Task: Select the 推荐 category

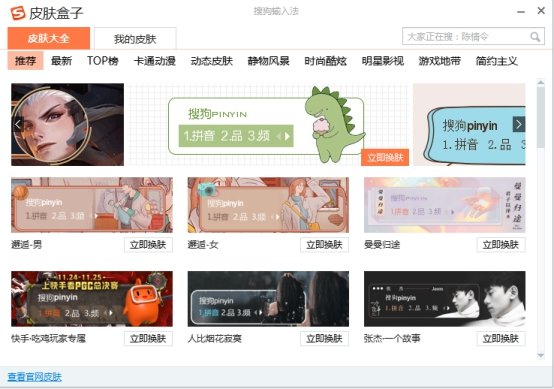Action: pos(25,61)
